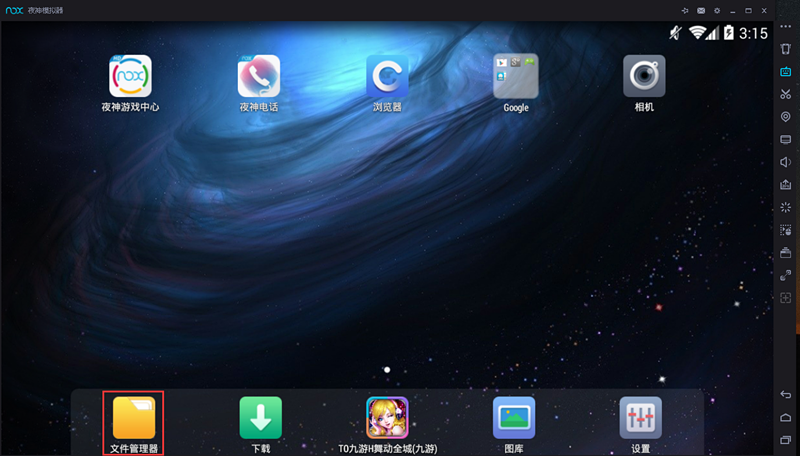The width and height of the screenshot is (800, 456).
Task: Click the scissors screenshot icon
Action: [x=786, y=94]
